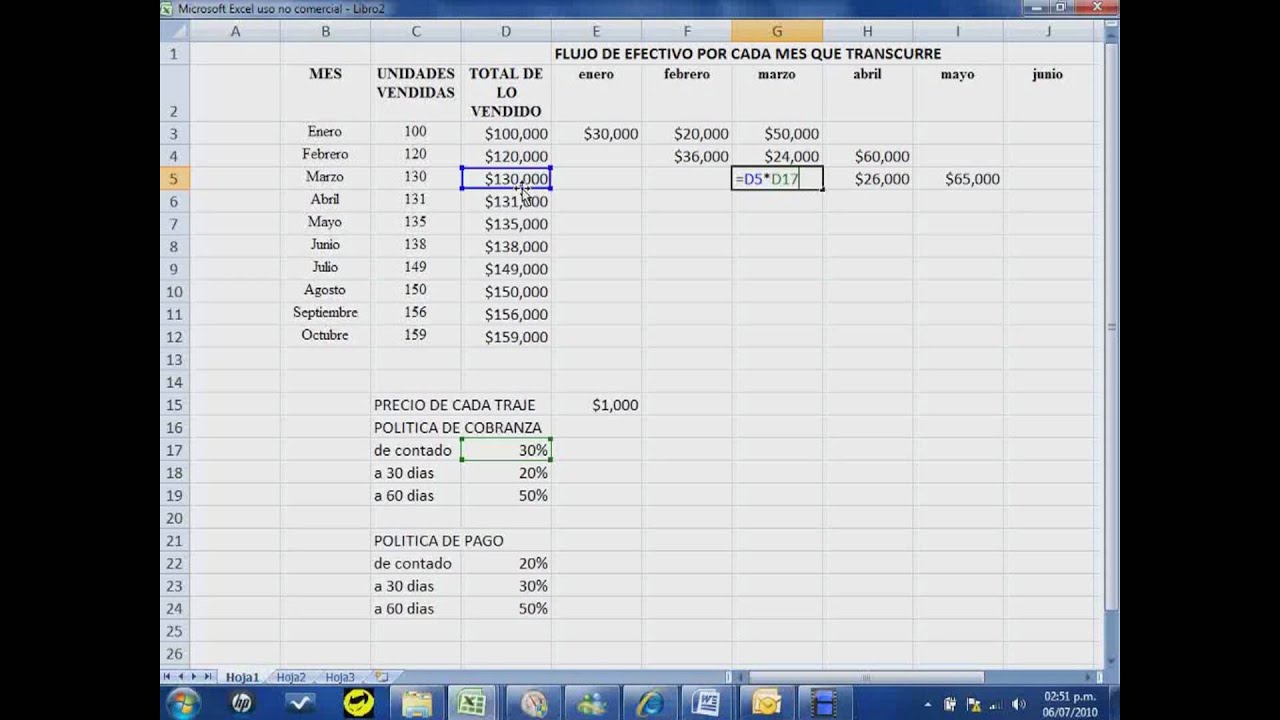Screen dimensions: 1280x720
Task: Check network signal tray icon
Action: (x=996, y=704)
